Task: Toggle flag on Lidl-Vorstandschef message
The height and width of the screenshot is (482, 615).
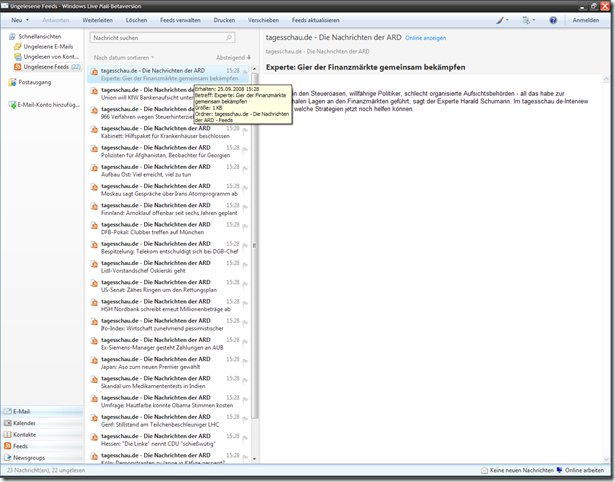Action: pyautogui.click(x=246, y=265)
